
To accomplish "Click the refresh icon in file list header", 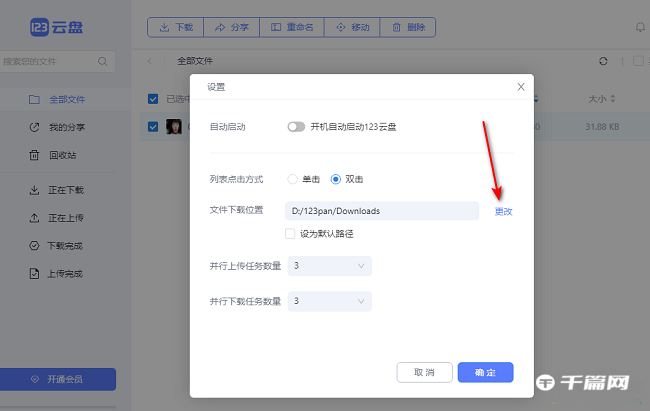I will 603,62.
